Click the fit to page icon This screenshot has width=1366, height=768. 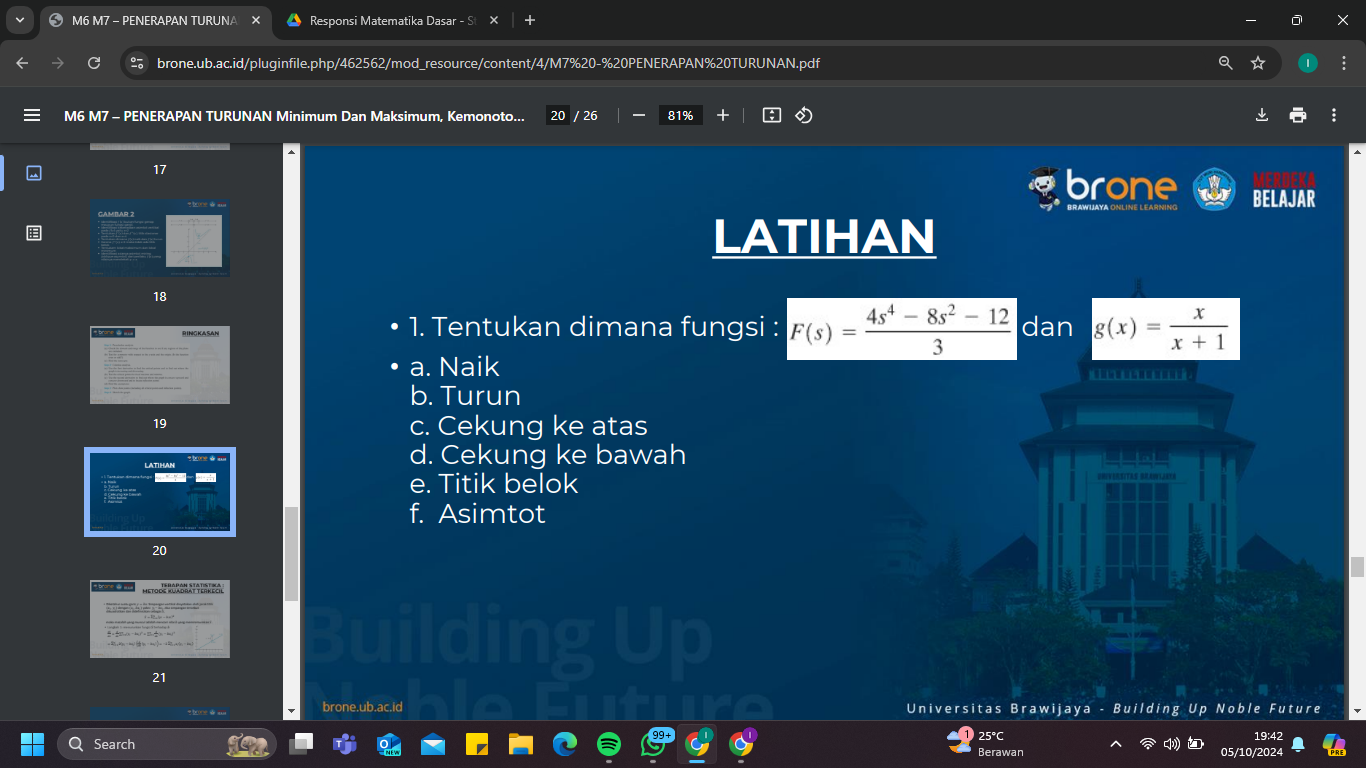coord(771,115)
